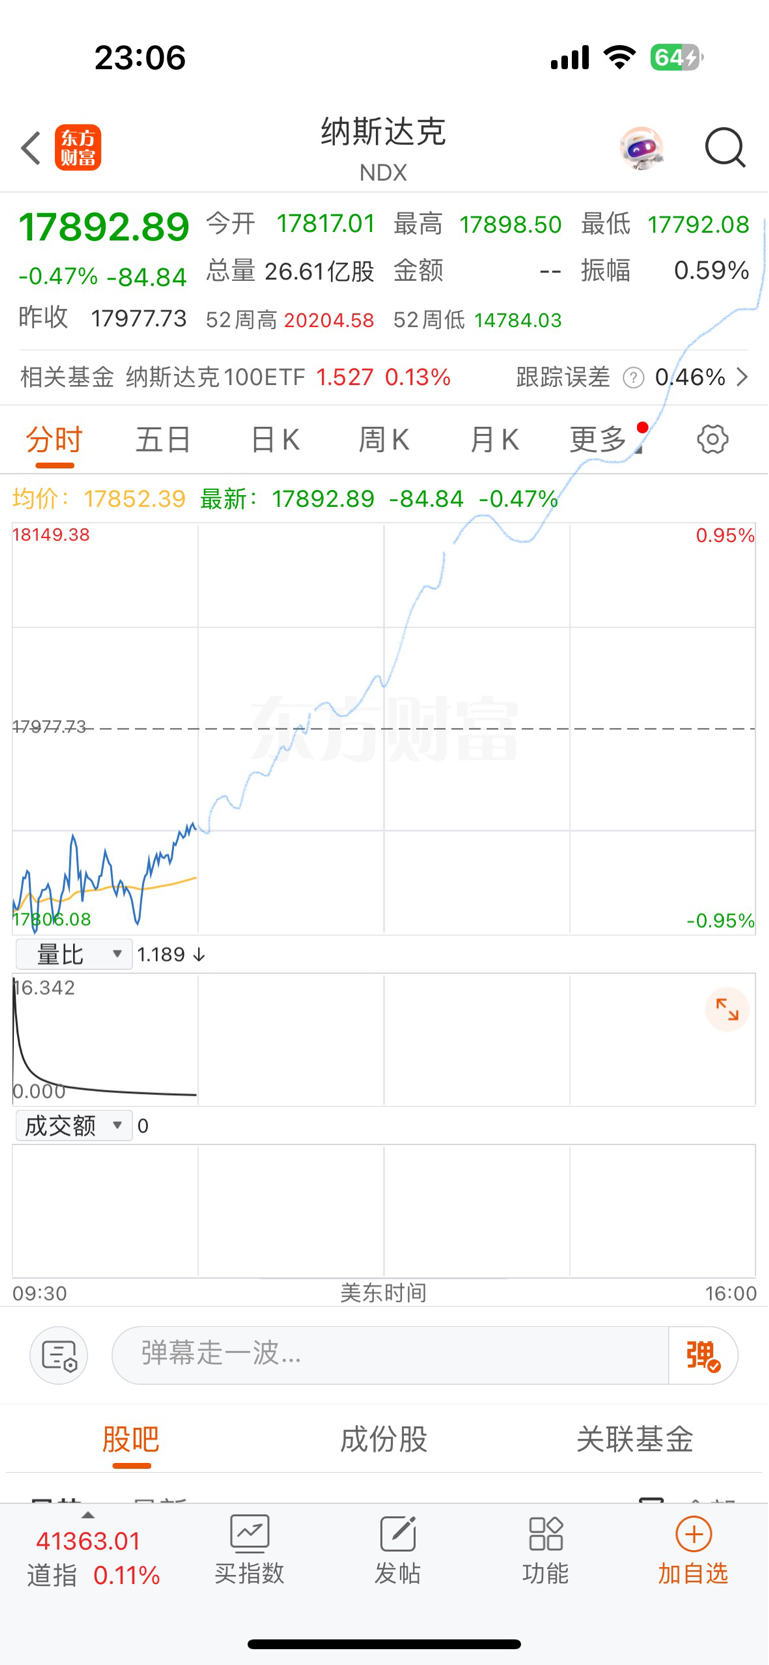
Task: Focus the 弹幕走一波 input field
Action: click(x=390, y=1356)
